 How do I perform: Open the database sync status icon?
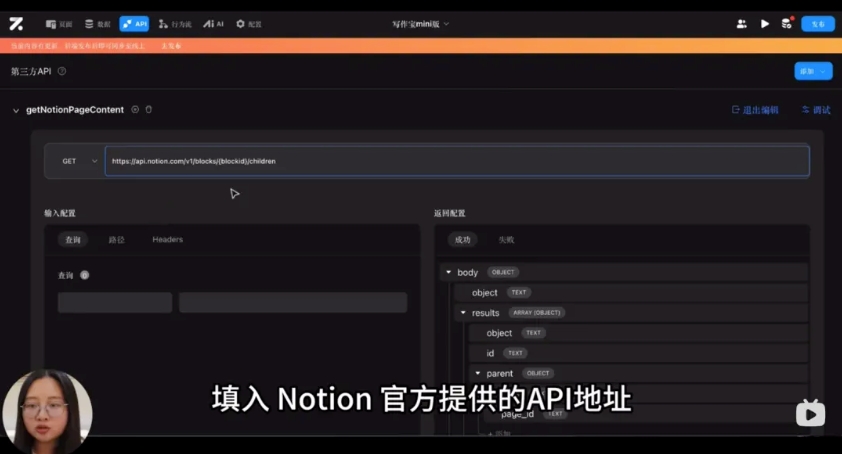[x=787, y=24]
